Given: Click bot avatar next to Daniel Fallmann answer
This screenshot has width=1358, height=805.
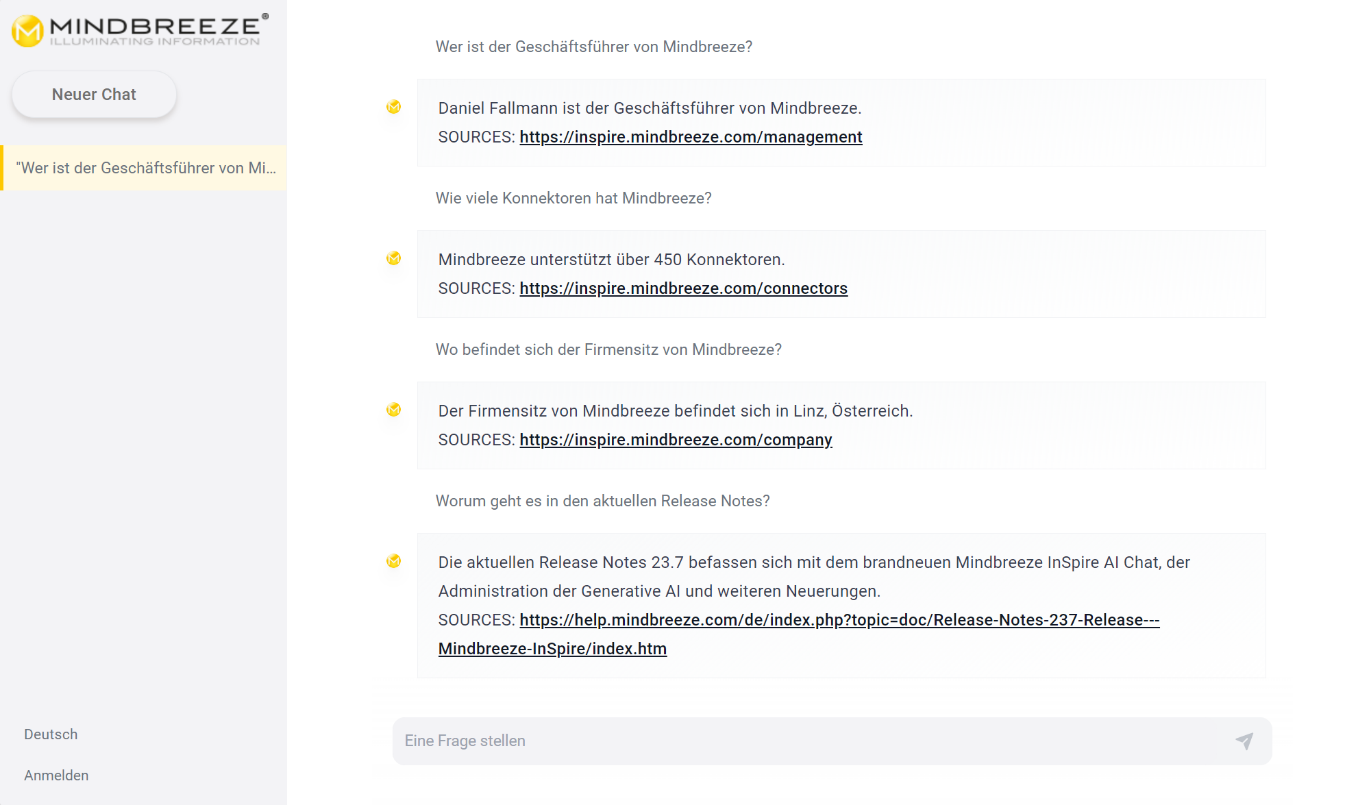Looking at the screenshot, I should pos(394,107).
